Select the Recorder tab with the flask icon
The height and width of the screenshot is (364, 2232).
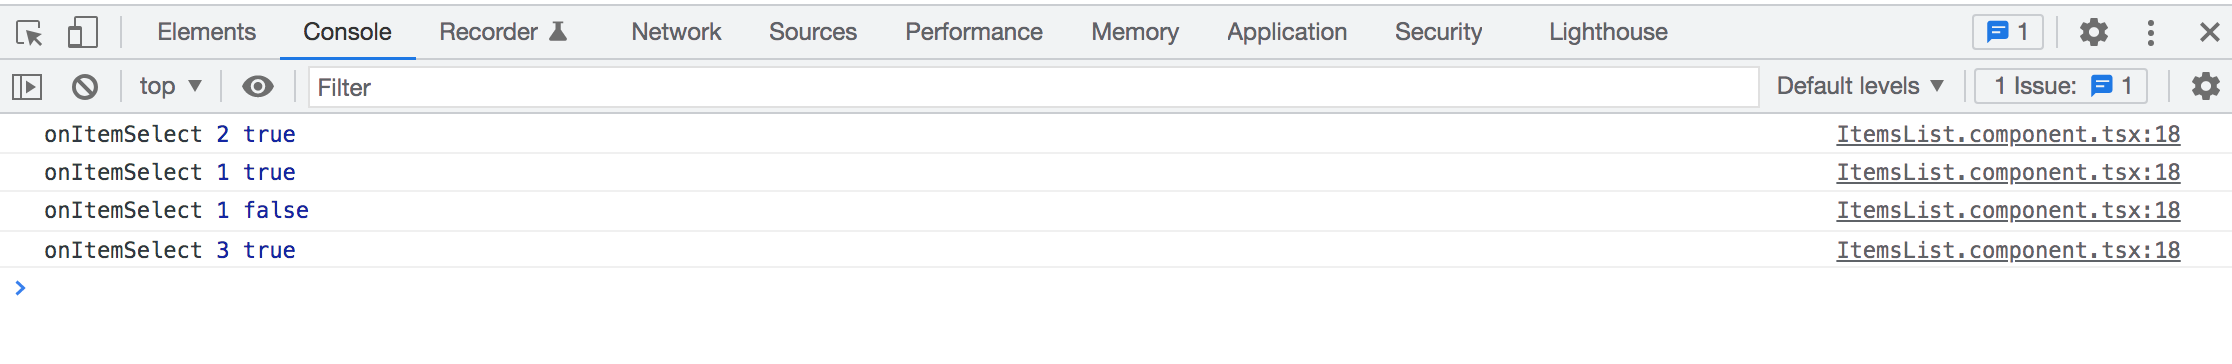coord(504,32)
